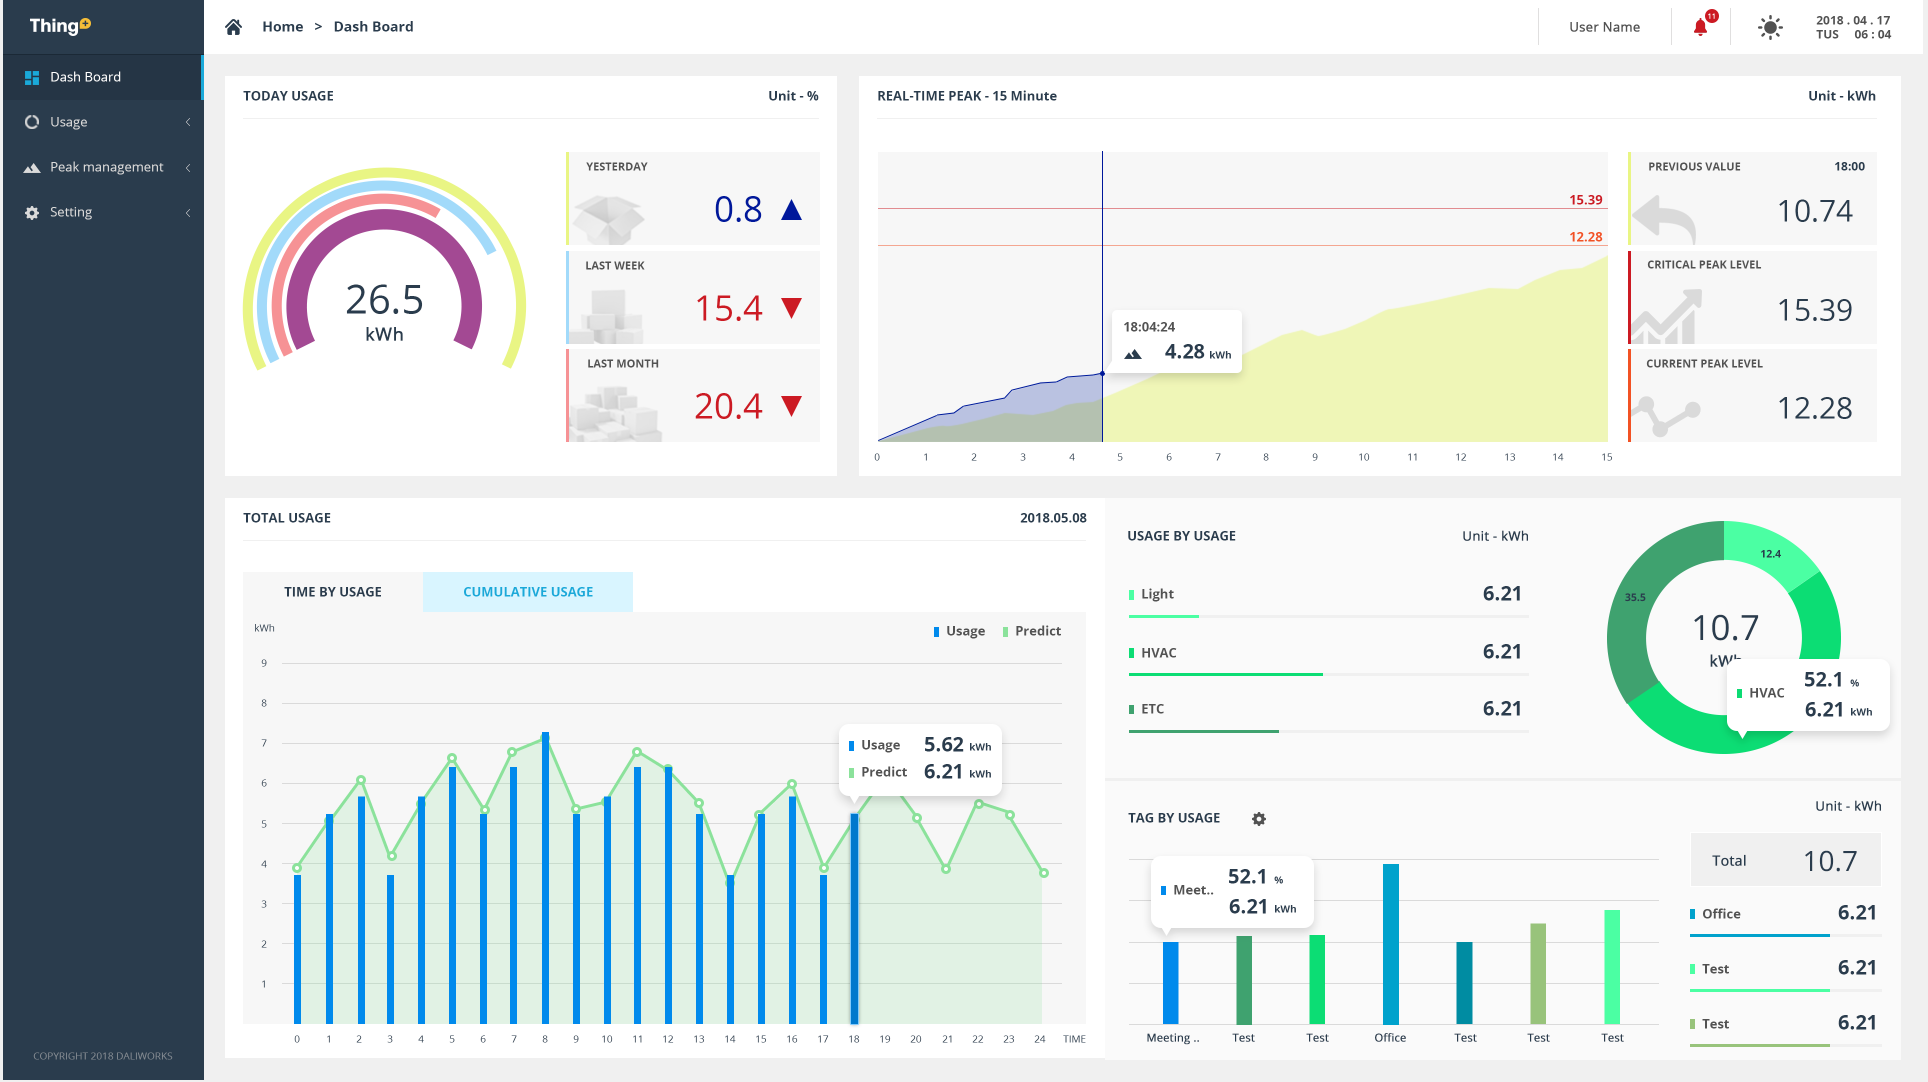Viewport: 1928px width, 1082px height.
Task: Click the Meeting bar in tag chart
Action: tap(1170, 983)
